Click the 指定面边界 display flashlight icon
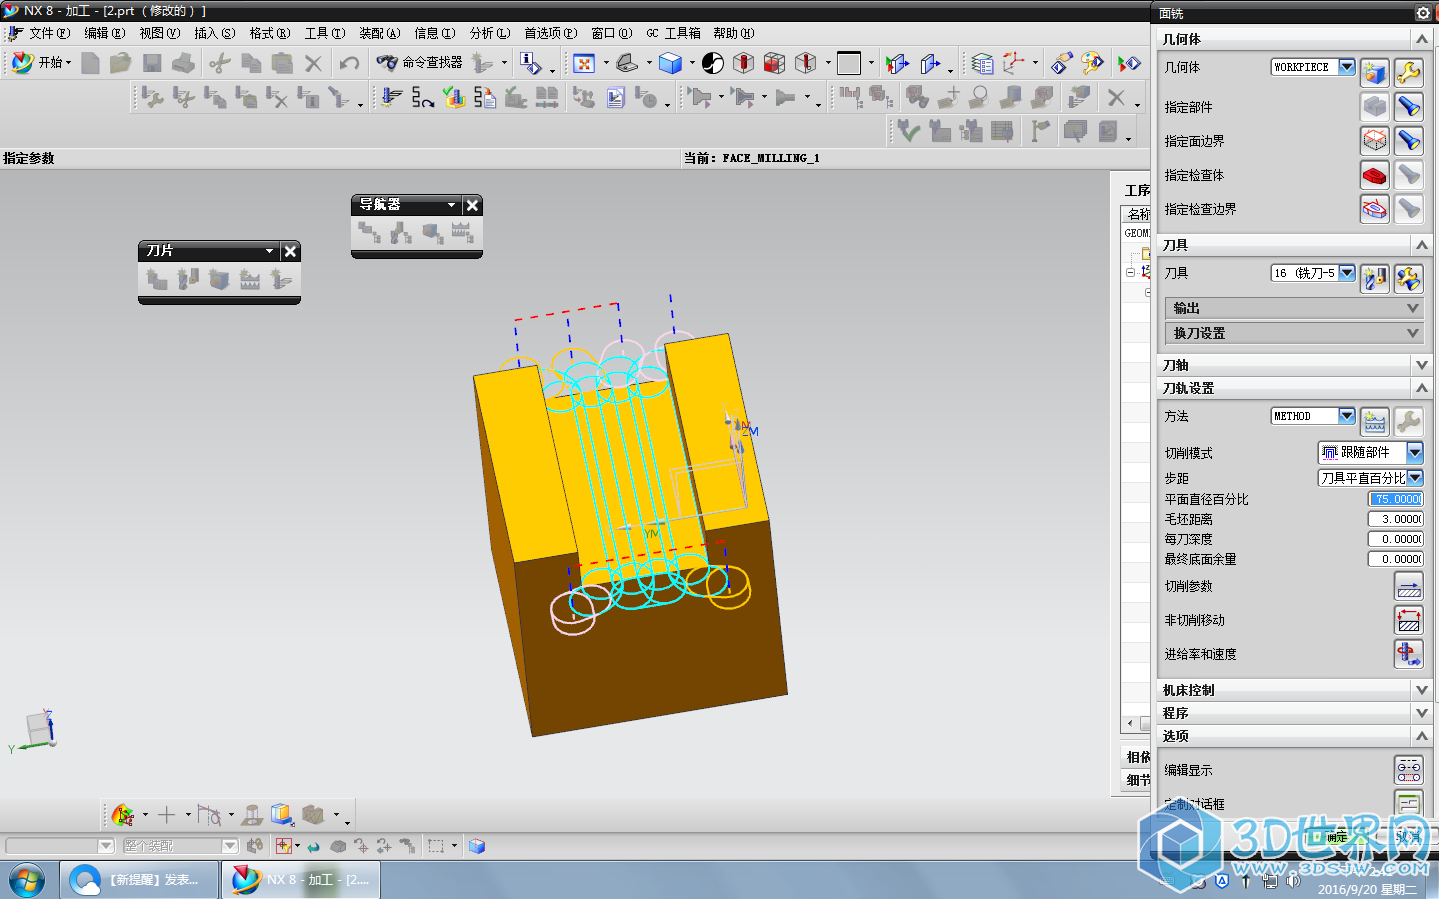1439x899 pixels. click(x=1409, y=140)
